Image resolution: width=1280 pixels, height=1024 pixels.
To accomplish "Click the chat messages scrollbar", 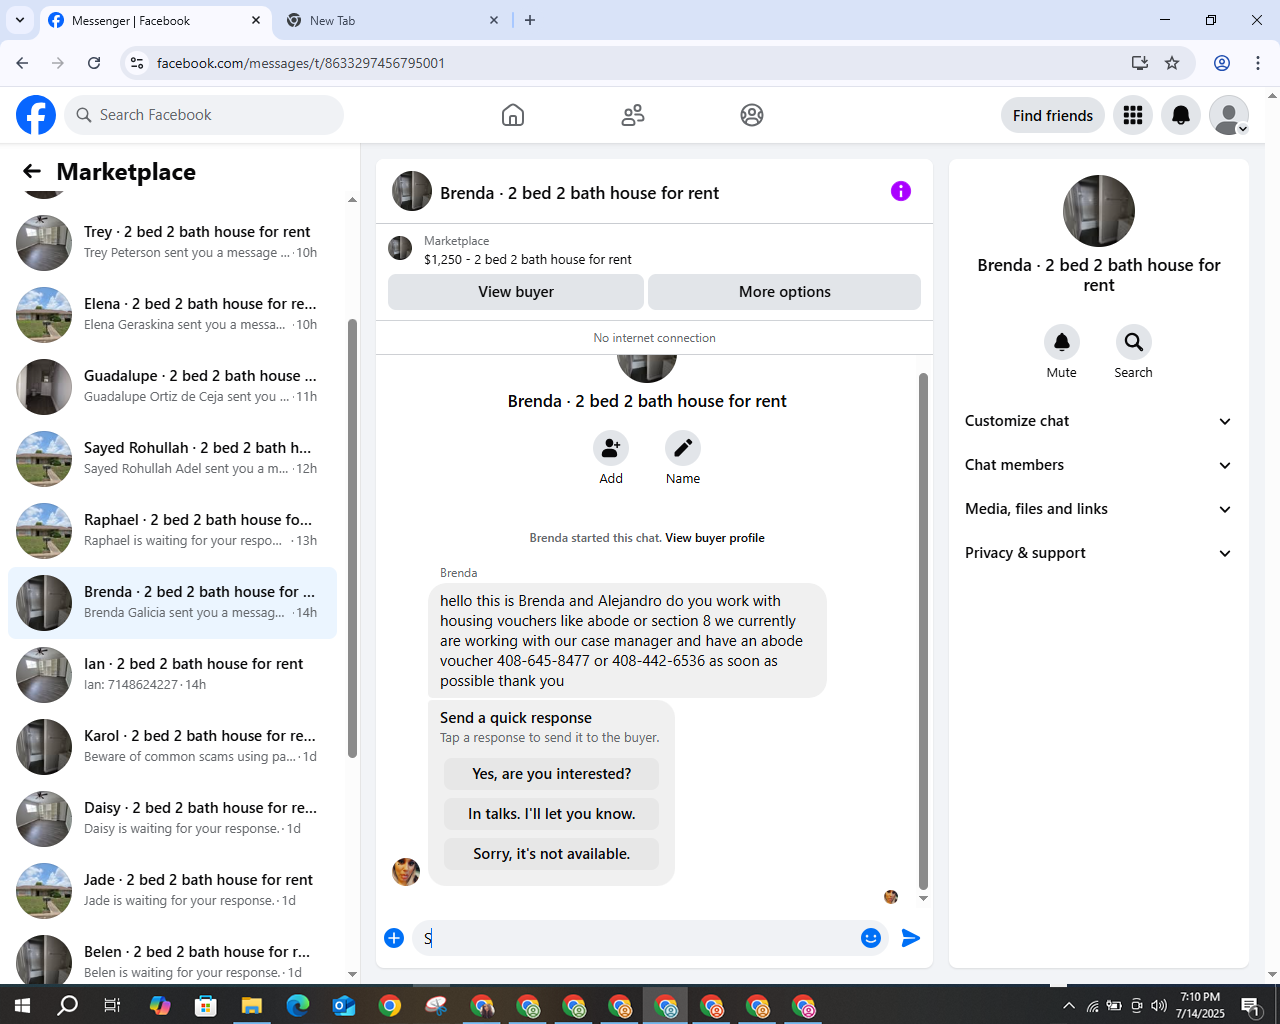I will coord(923,630).
